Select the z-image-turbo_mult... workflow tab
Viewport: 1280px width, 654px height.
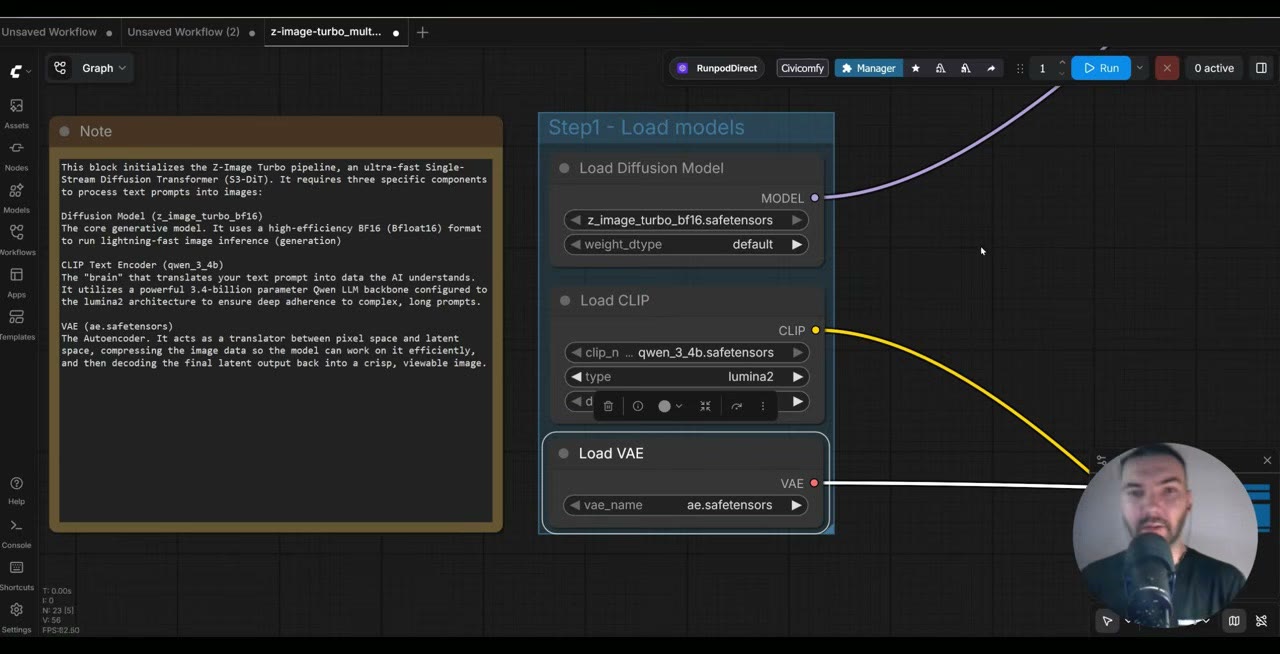[x=326, y=32]
